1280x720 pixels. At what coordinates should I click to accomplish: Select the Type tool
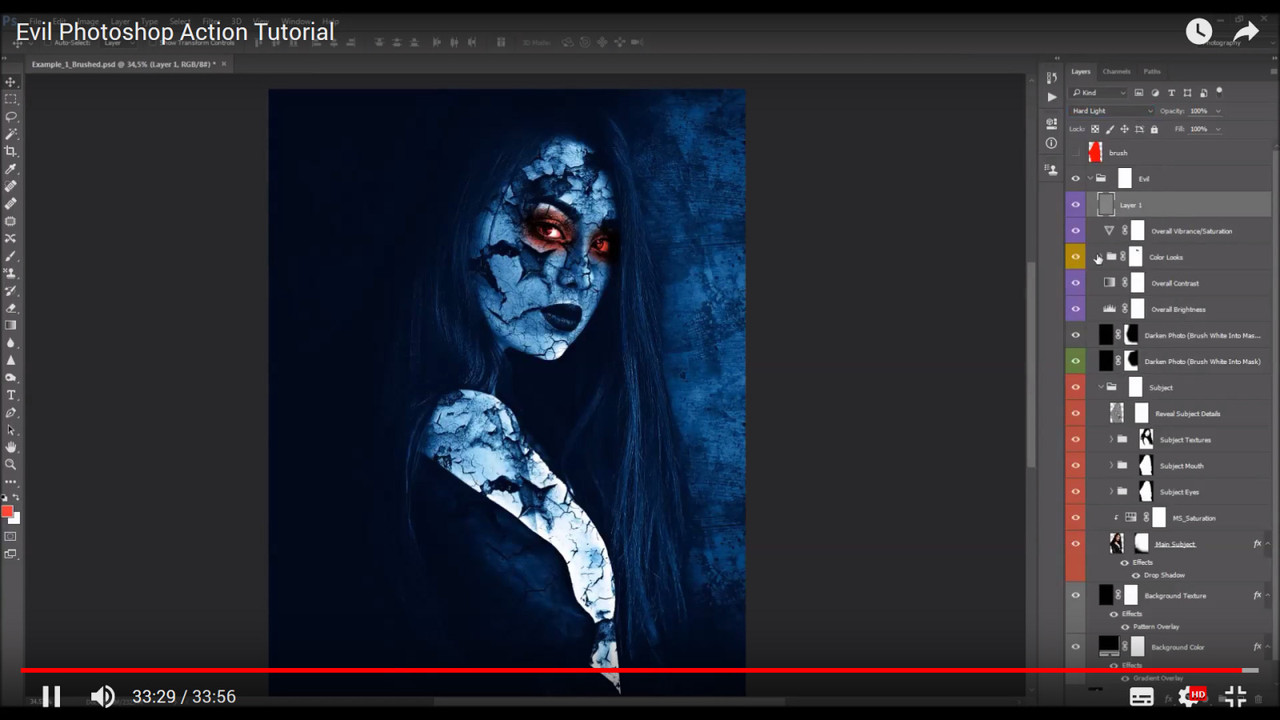point(11,396)
